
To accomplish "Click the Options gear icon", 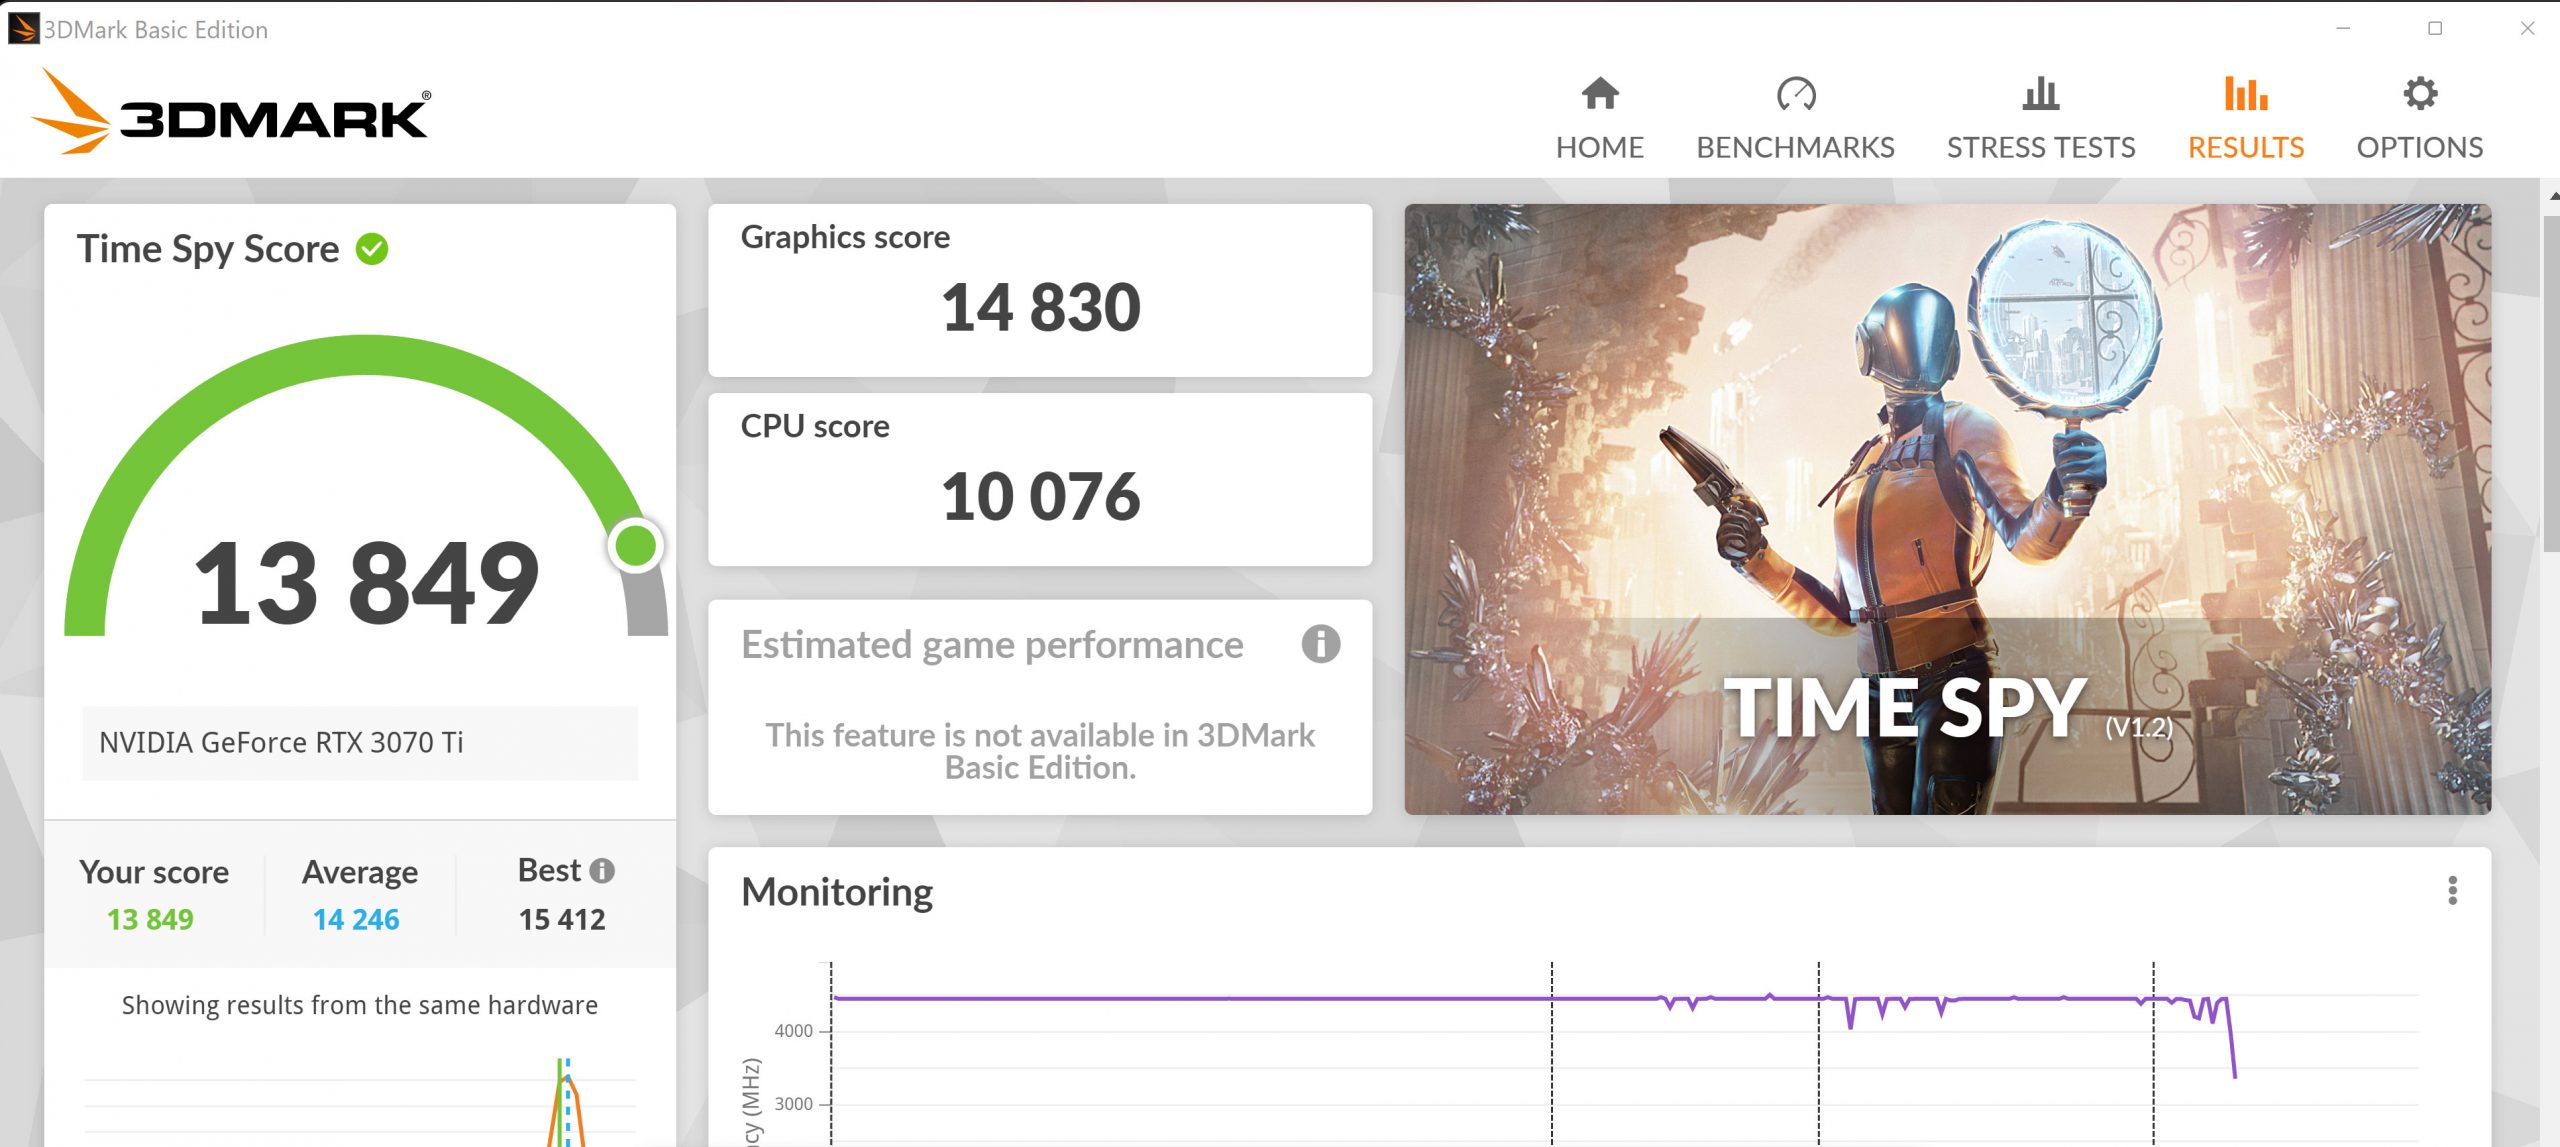I will tap(2420, 94).
